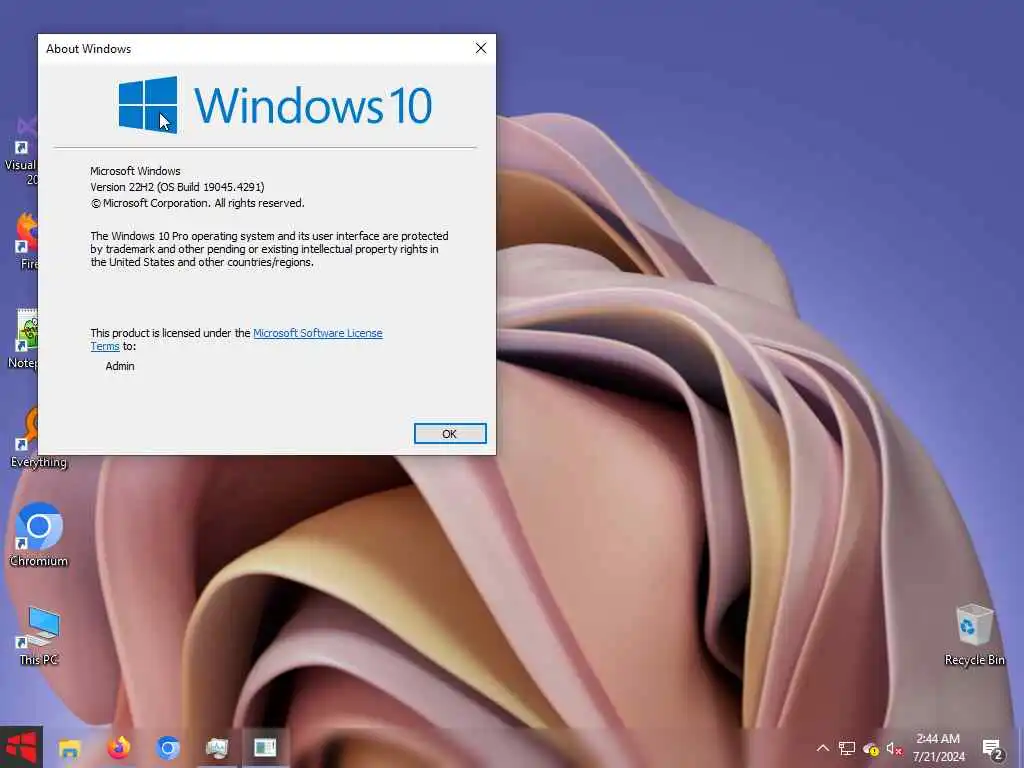Open the clock showing 2:44 AM
The image size is (1024, 768).
coord(938,748)
